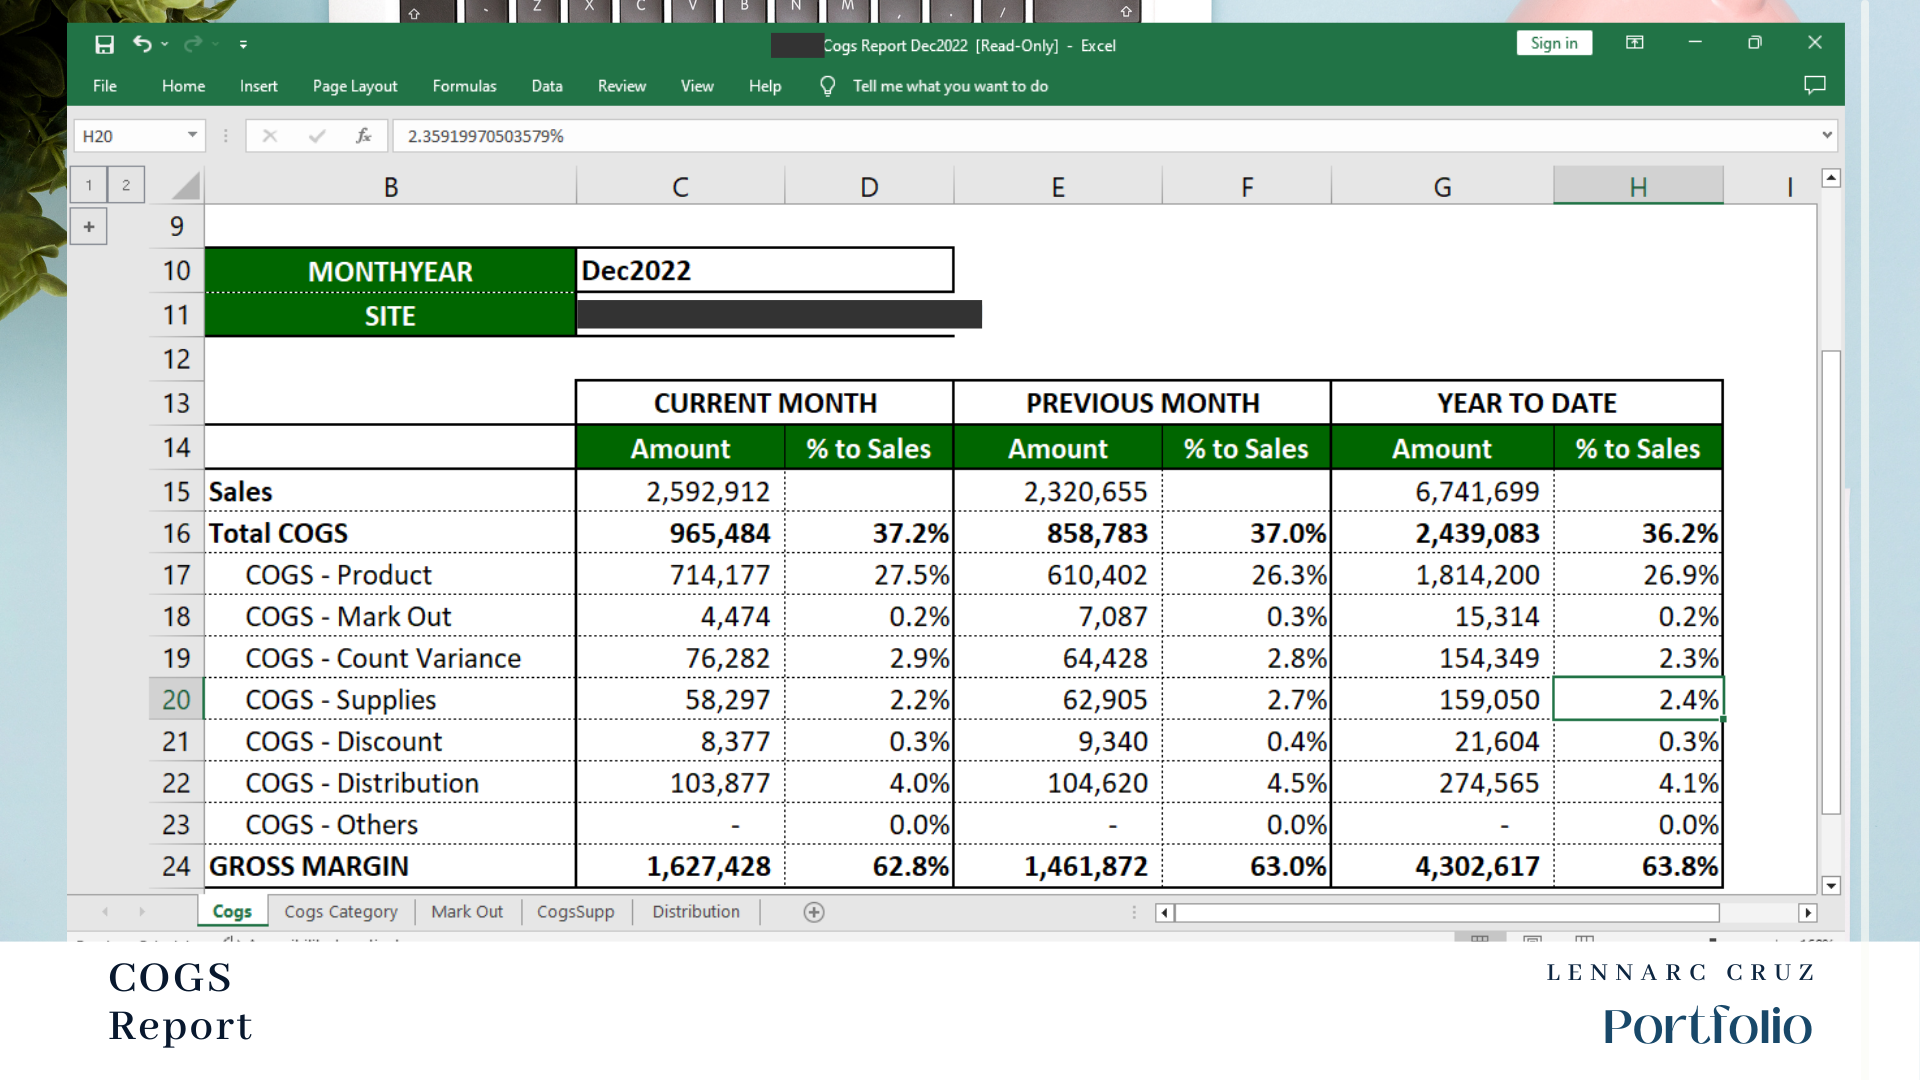
Task: Click COGS - Distribution previous amount 104,620
Action: pos(1058,783)
